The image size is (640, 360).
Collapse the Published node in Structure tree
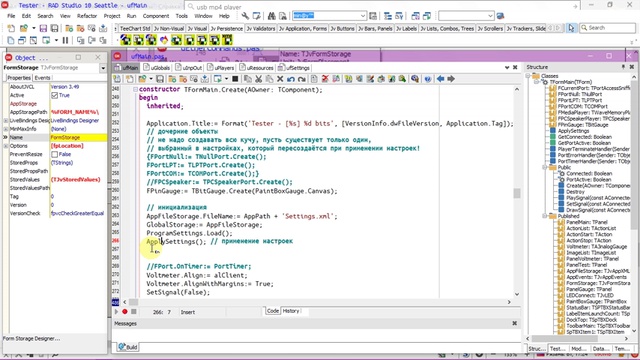point(545,216)
